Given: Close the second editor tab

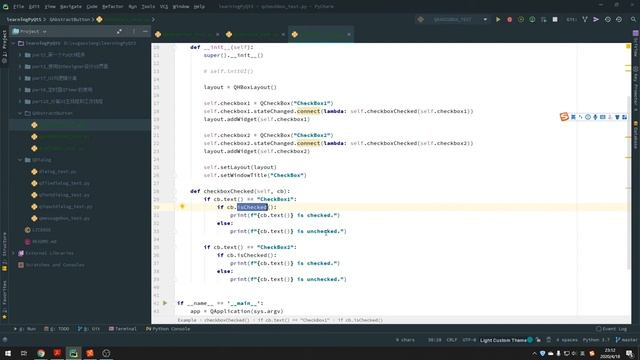Looking at the screenshot, I should (283, 34).
